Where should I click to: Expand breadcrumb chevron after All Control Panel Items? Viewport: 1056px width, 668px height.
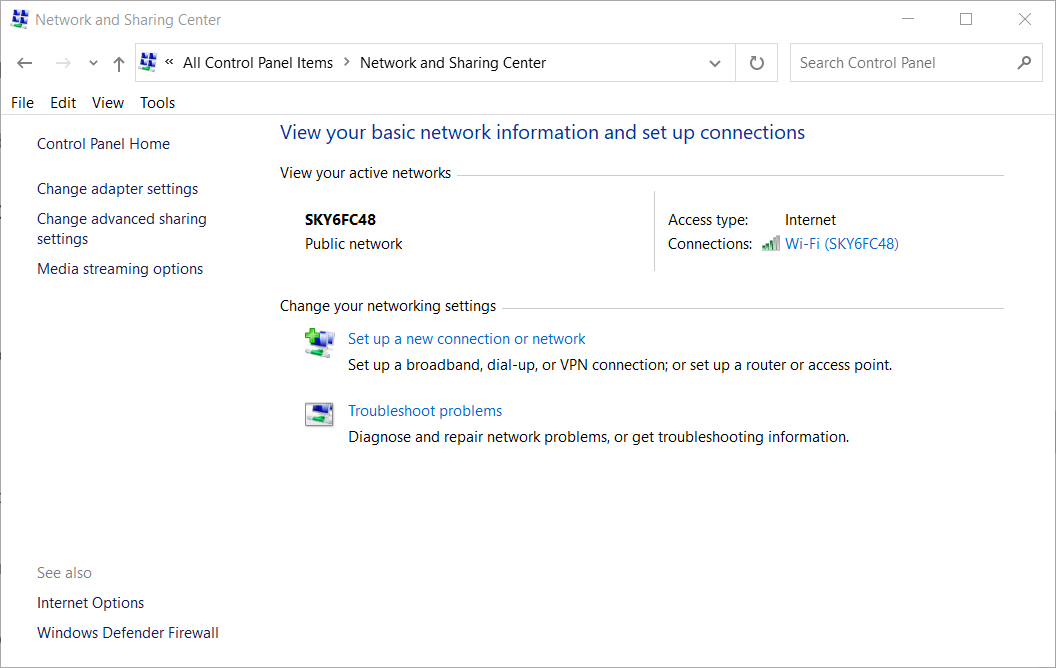pyautogui.click(x=347, y=62)
